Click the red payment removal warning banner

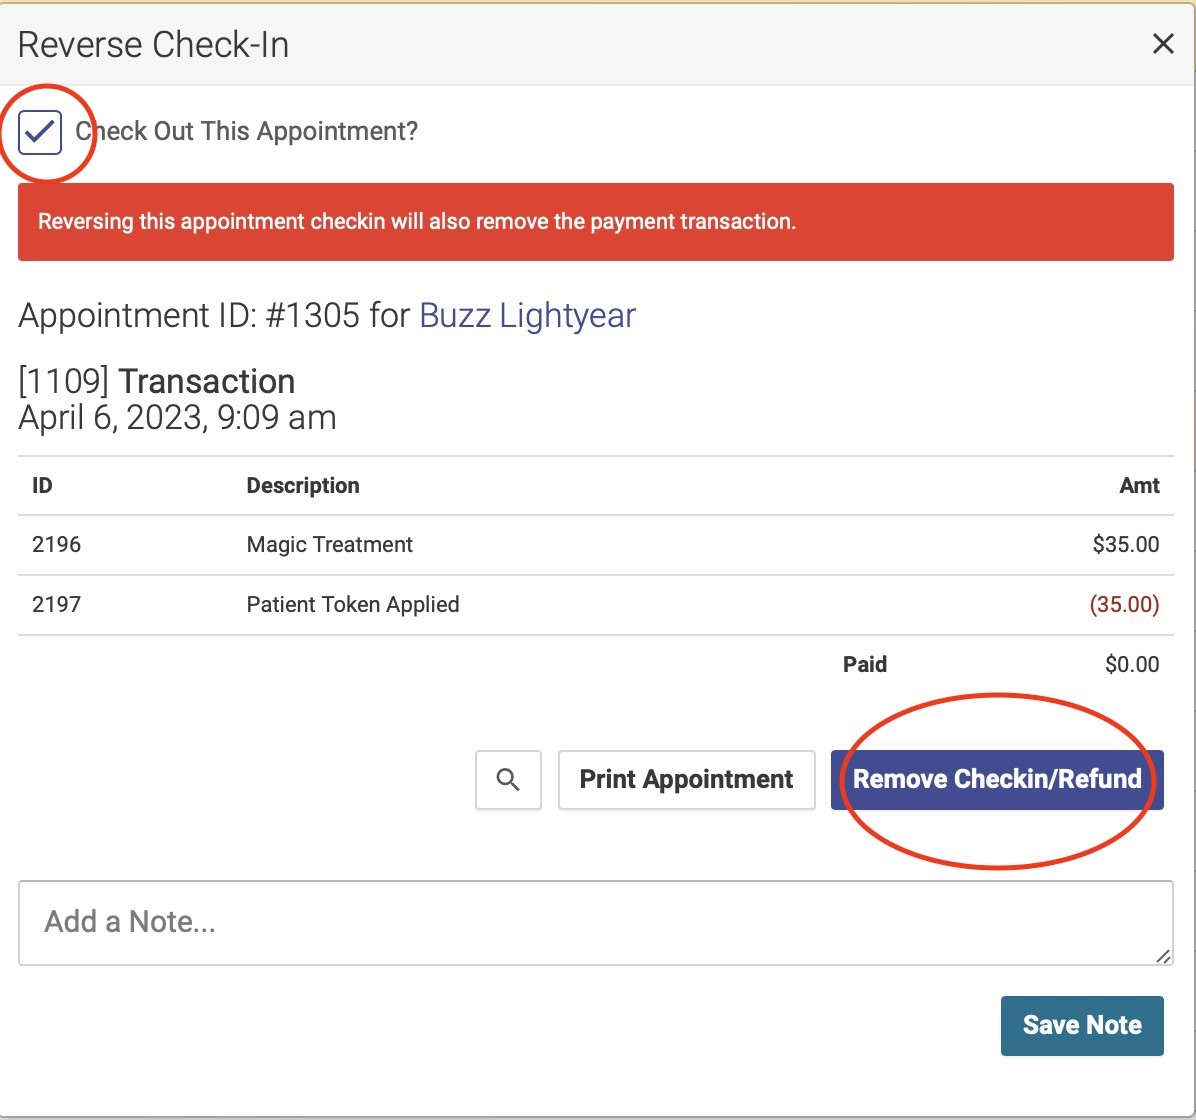pyautogui.click(x=596, y=222)
